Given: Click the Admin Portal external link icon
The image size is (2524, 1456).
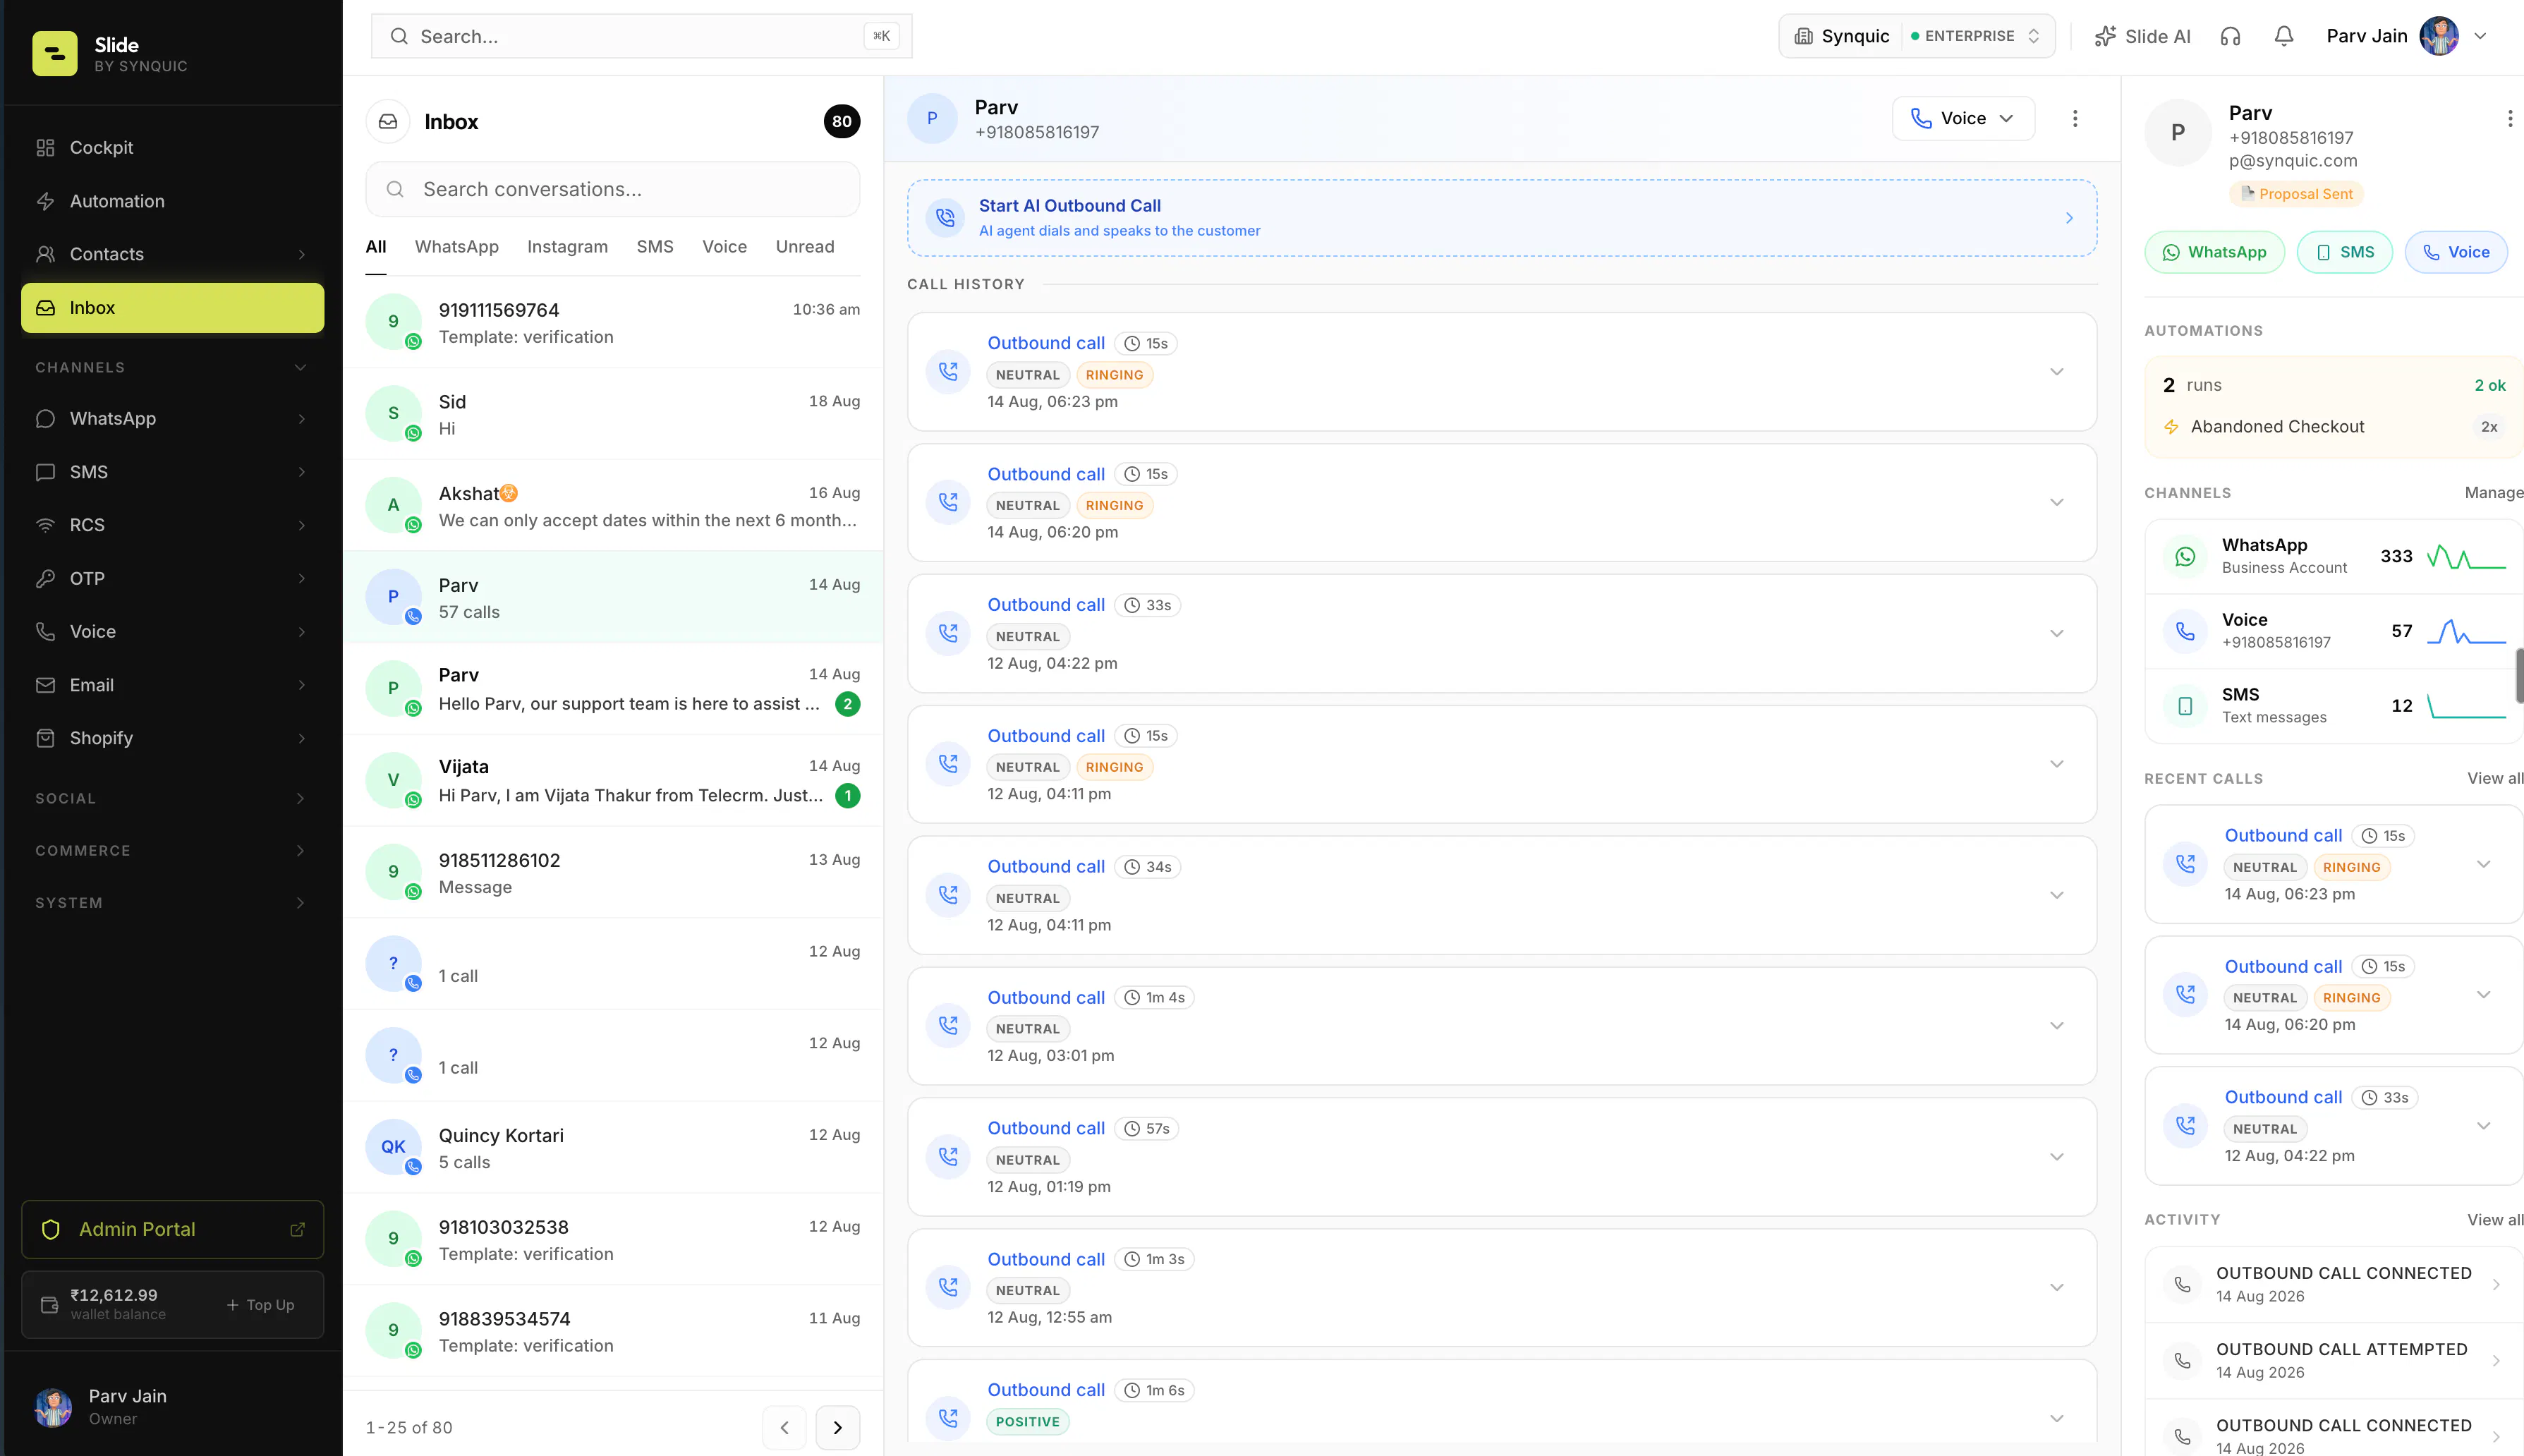Looking at the screenshot, I should point(297,1229).
